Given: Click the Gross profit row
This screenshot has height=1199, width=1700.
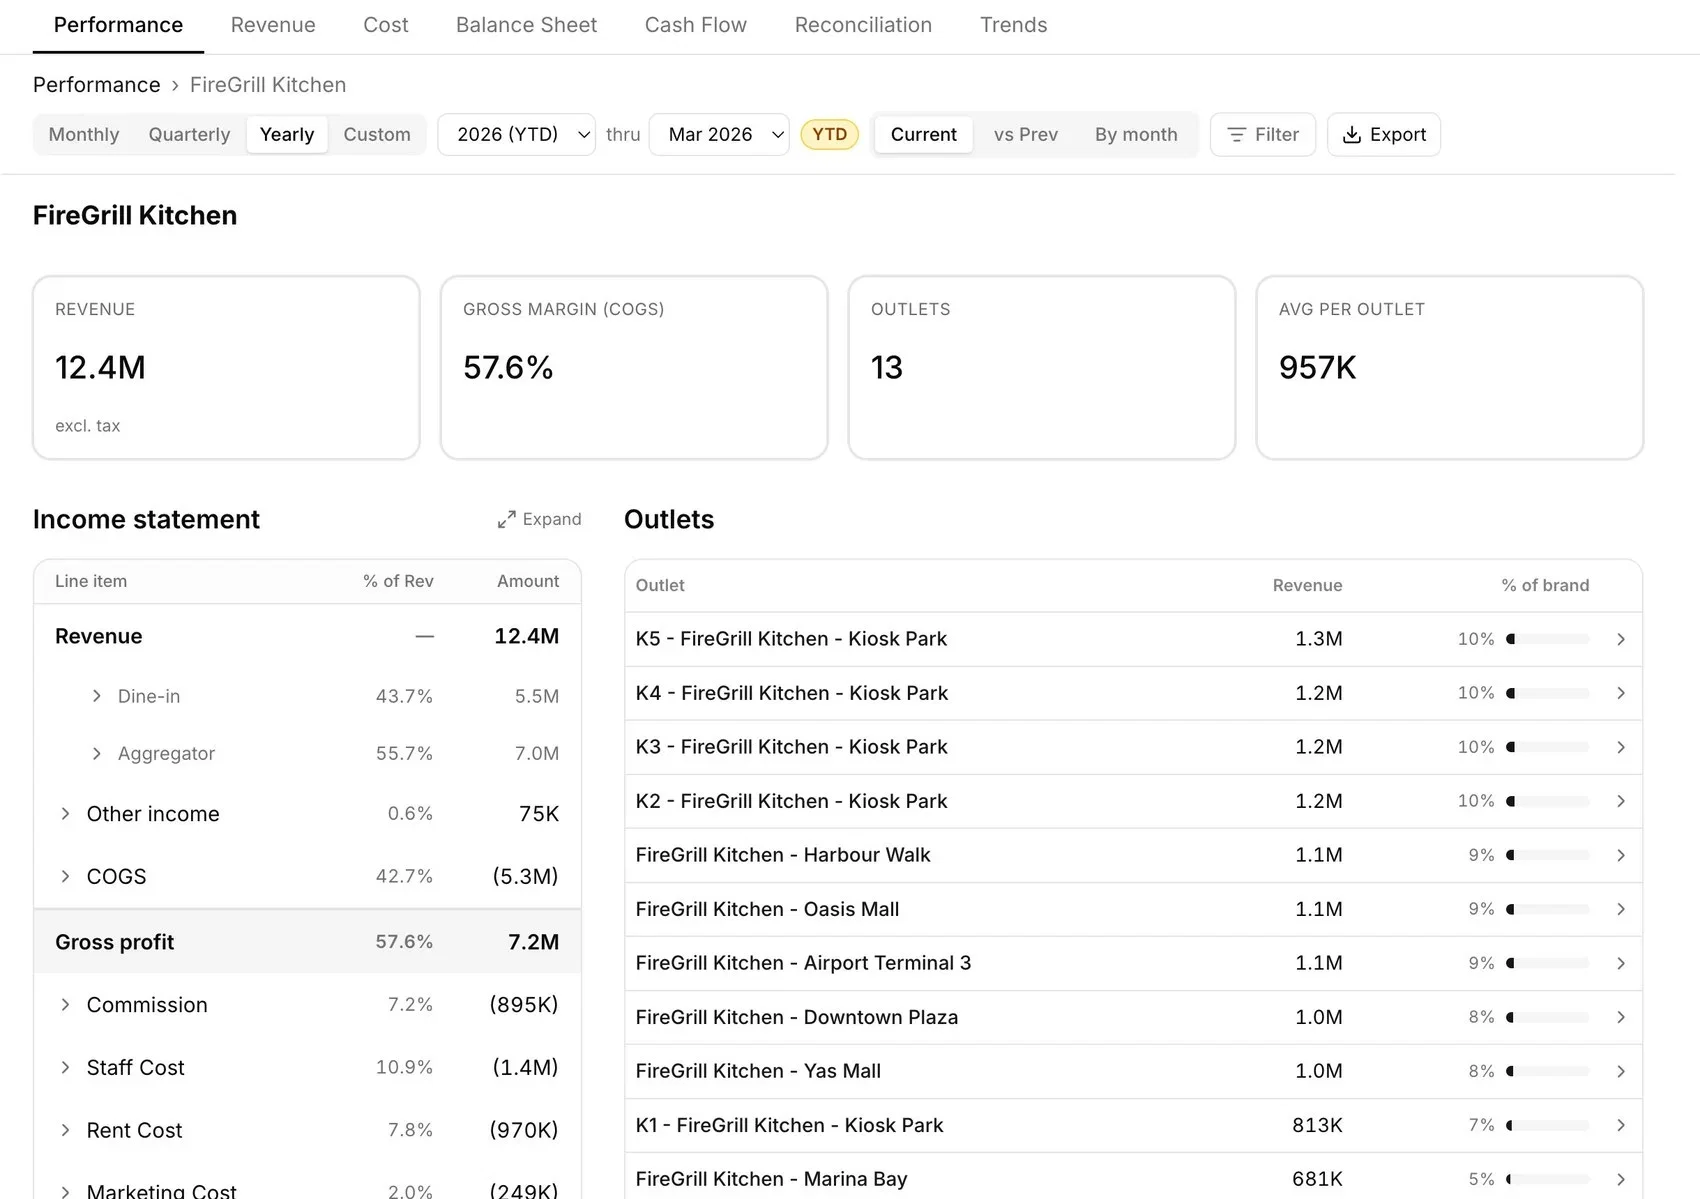Looking at the screenshot, I should 307,942.
